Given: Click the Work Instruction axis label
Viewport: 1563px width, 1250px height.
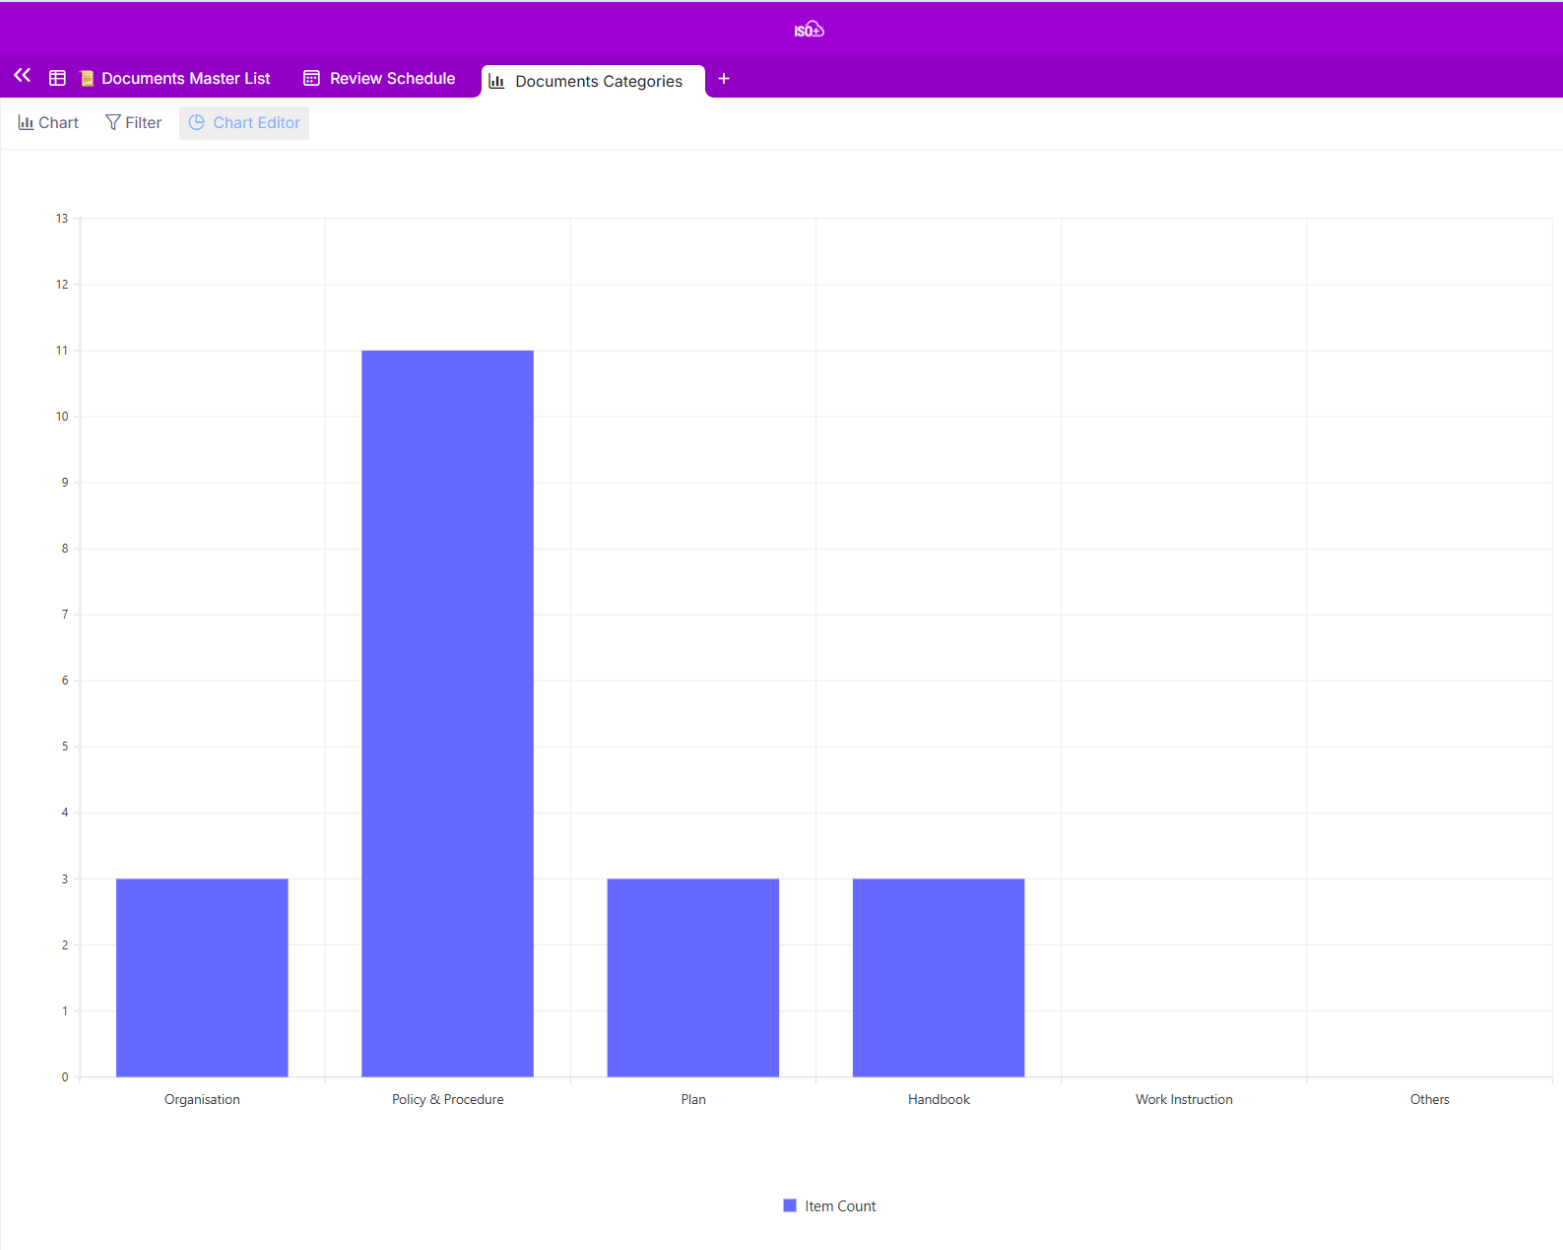Looking at the screenshot, I should click(1184, 1099).
